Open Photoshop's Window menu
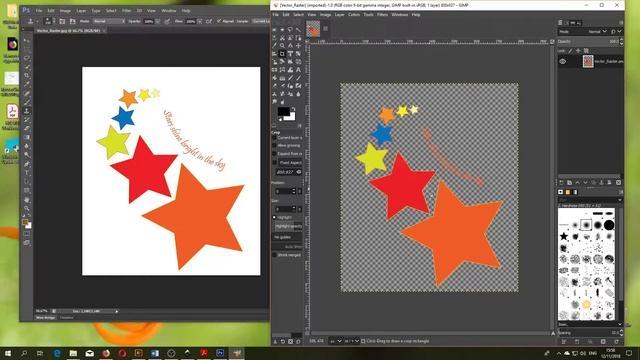 pos(169,11)
